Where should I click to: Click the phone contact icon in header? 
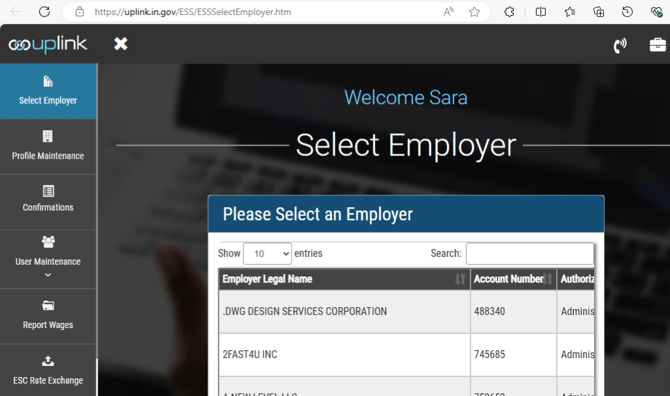[x=620, y=45]
